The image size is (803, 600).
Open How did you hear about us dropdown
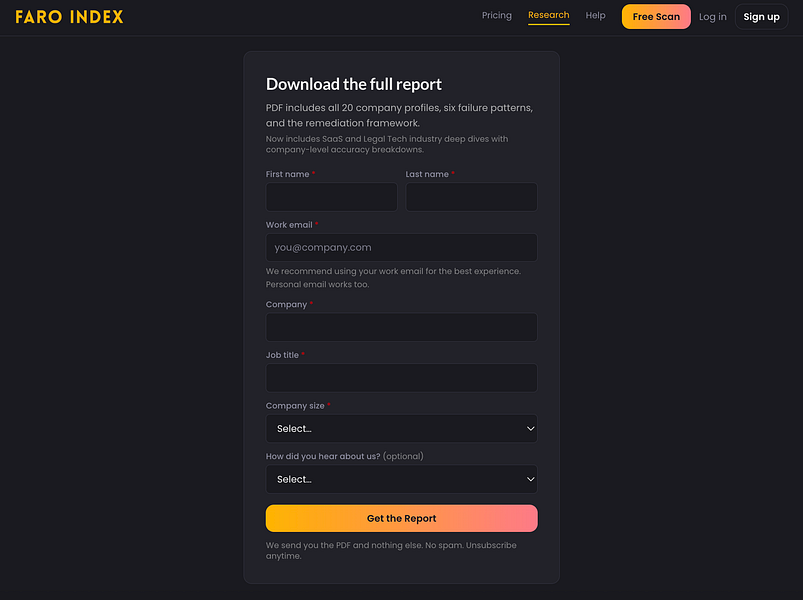click(402, 479)
